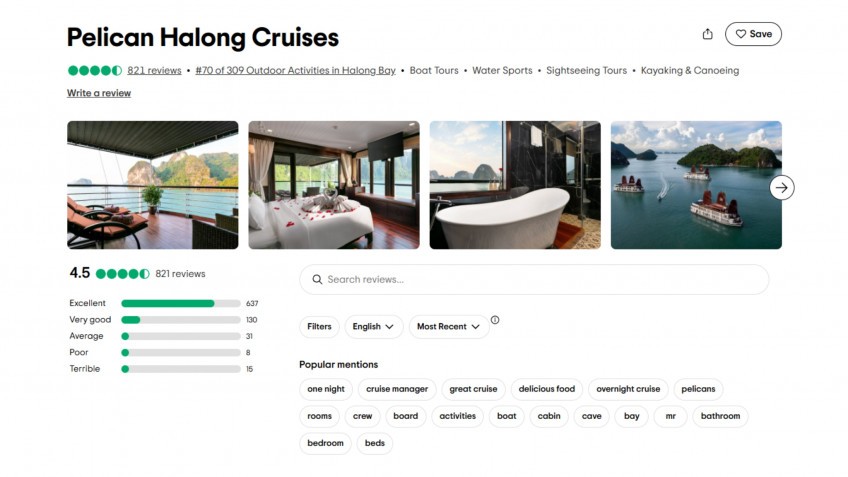Open the bathtub photo thumbnail
This screenshot has height=477, width=848.
click(x=515, y=185)
